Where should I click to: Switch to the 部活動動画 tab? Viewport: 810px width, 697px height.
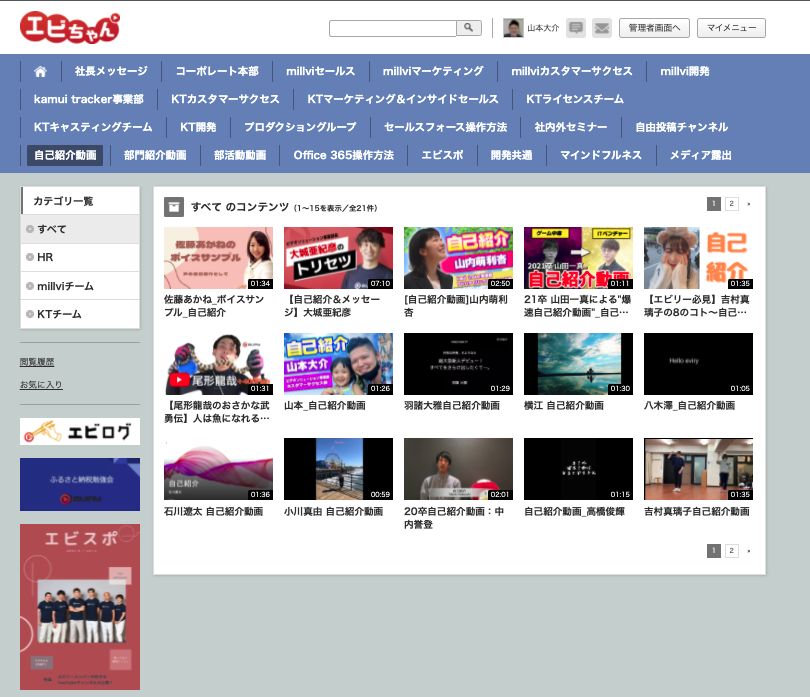240,155
